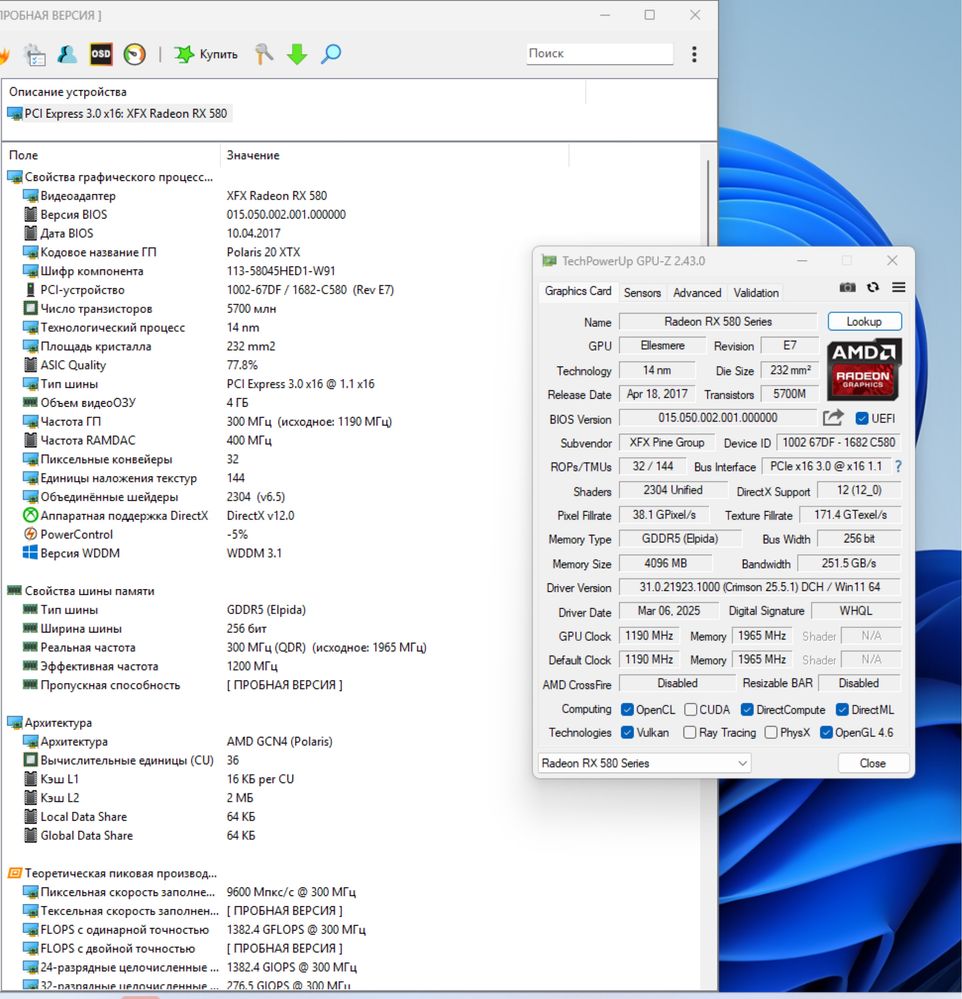Click the BIOS export share arrow icon
The height and width of the screenshot is (999, 962).
pyautogui.click(x=833, y=418)
